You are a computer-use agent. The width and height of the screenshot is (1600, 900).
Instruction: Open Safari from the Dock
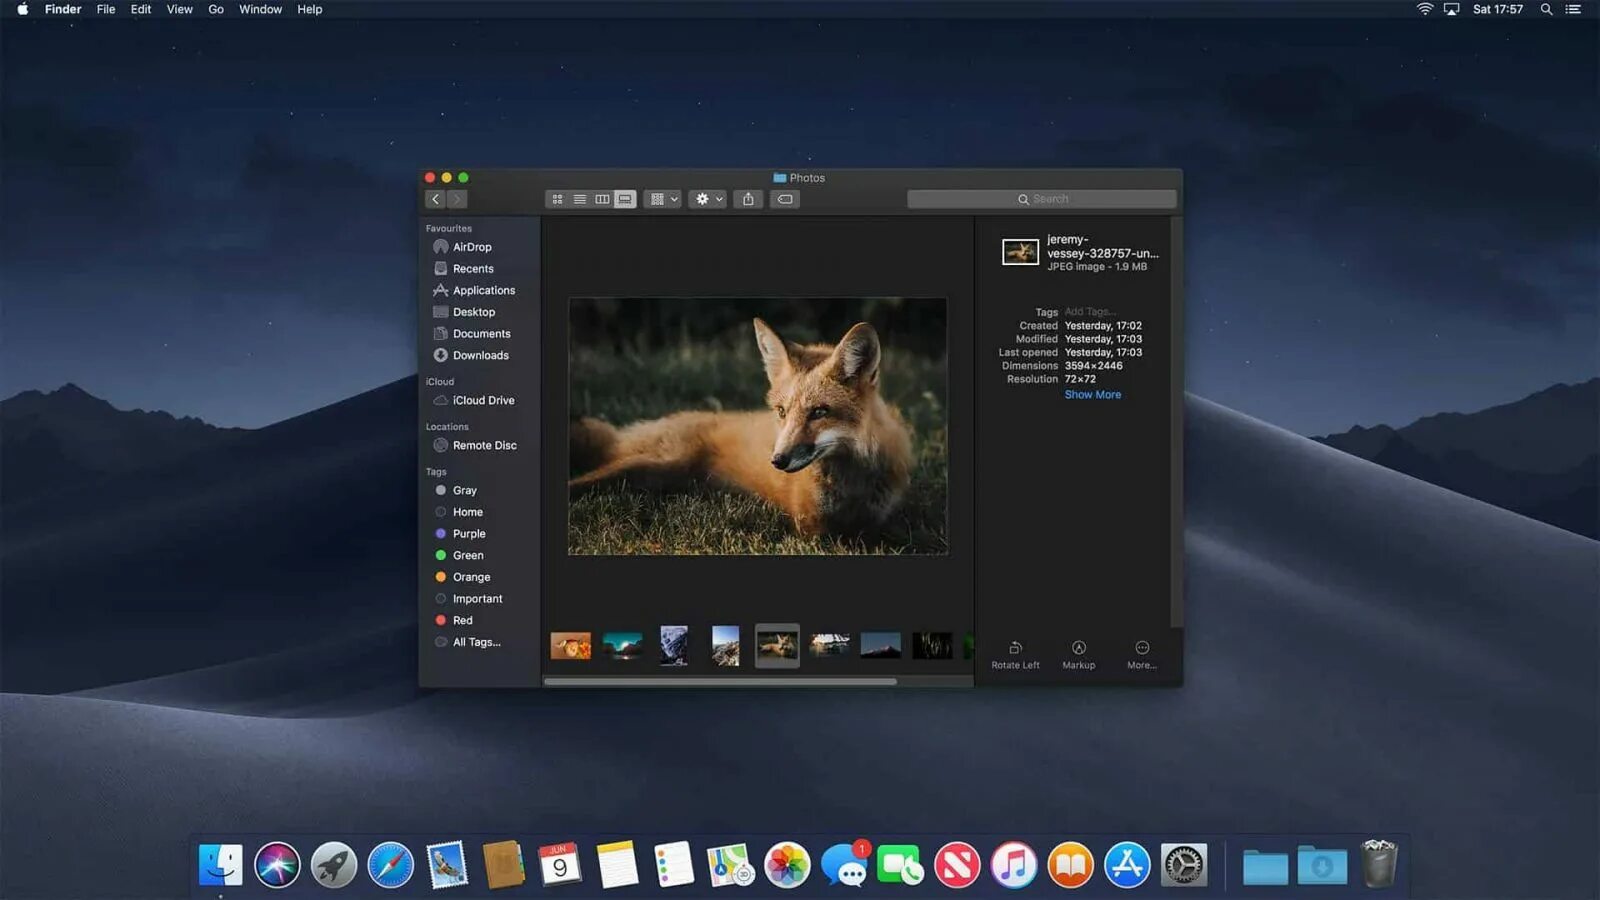tap(390, 865)
